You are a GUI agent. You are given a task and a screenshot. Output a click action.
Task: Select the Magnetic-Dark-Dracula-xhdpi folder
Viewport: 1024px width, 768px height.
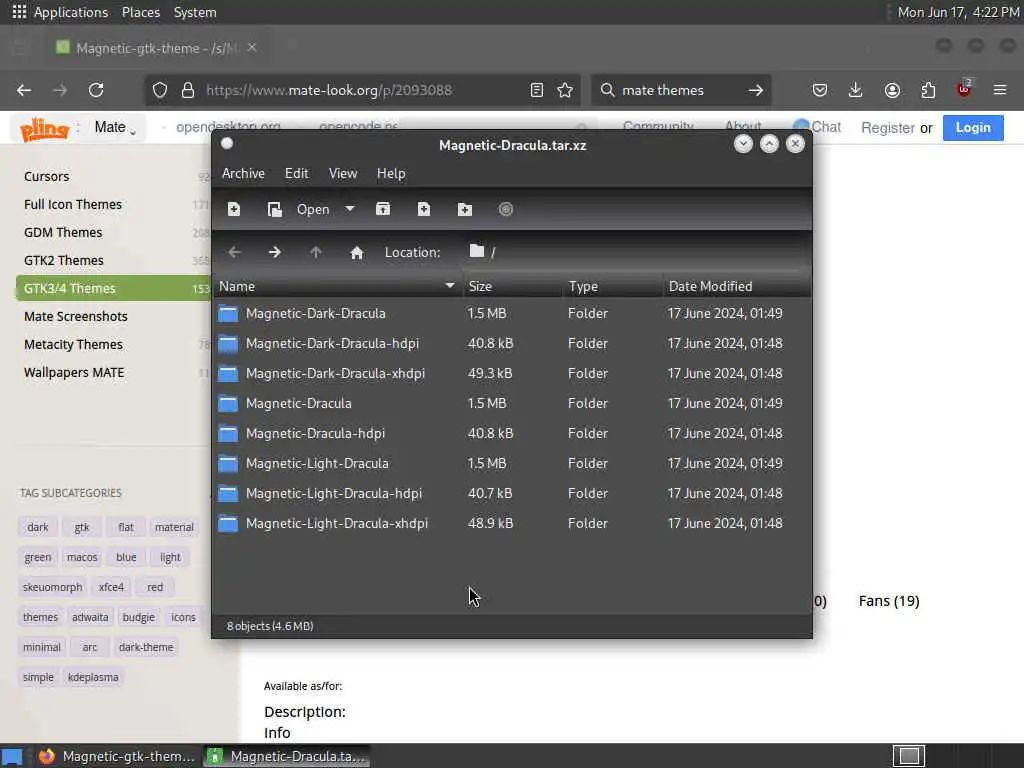pos(512,374)
